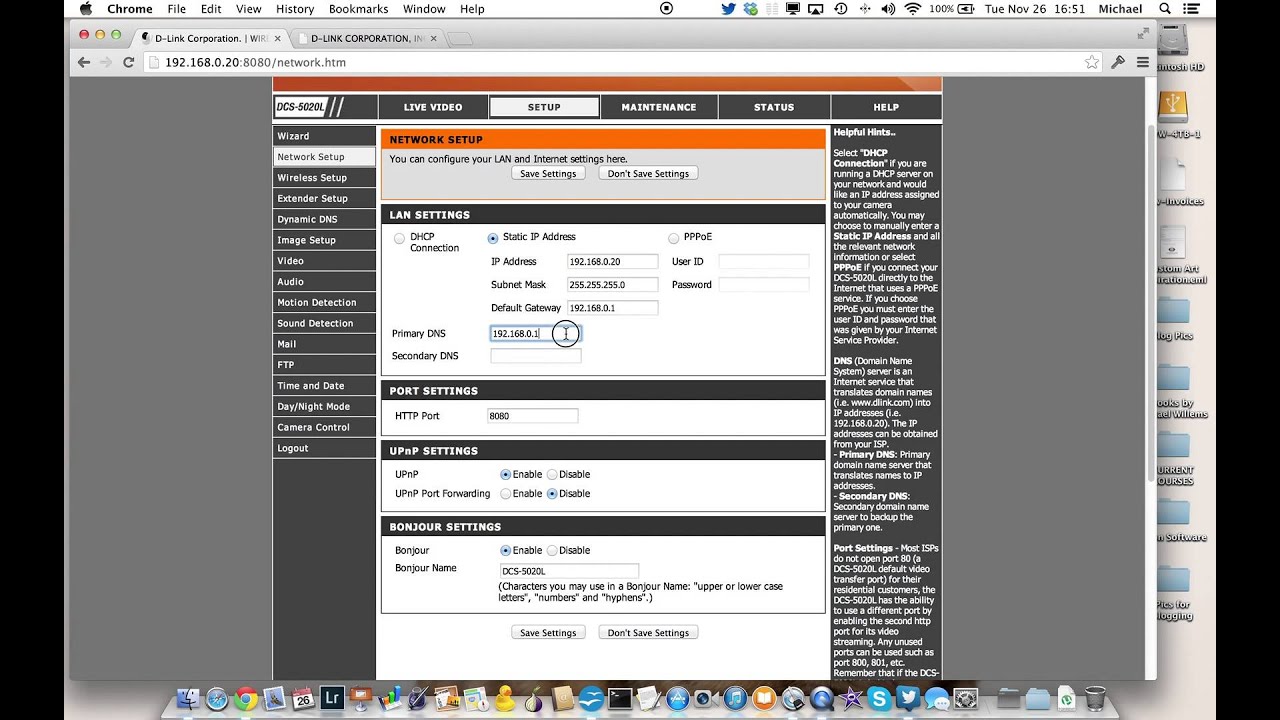Open the HELP tab

point(886,107)
